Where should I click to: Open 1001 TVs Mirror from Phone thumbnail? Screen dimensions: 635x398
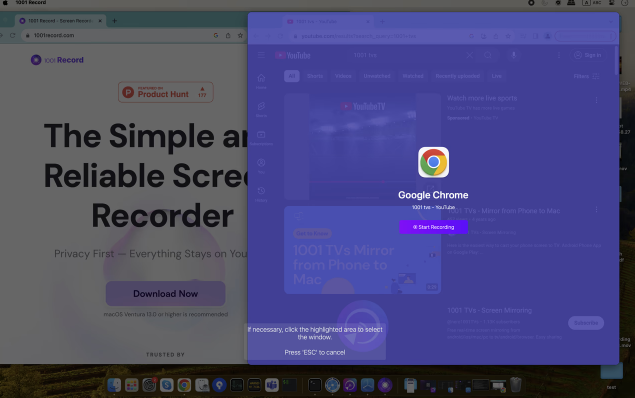[x=362, y=250]
